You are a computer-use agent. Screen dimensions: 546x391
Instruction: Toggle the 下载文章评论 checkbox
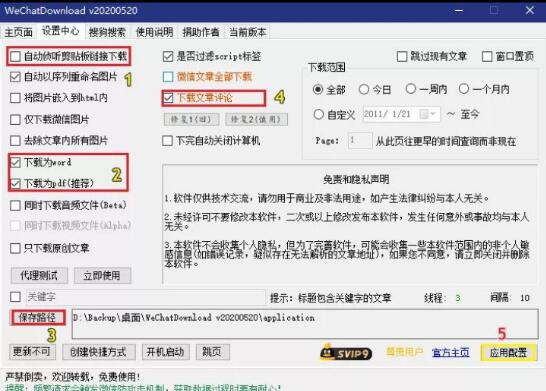click(168, 98)
